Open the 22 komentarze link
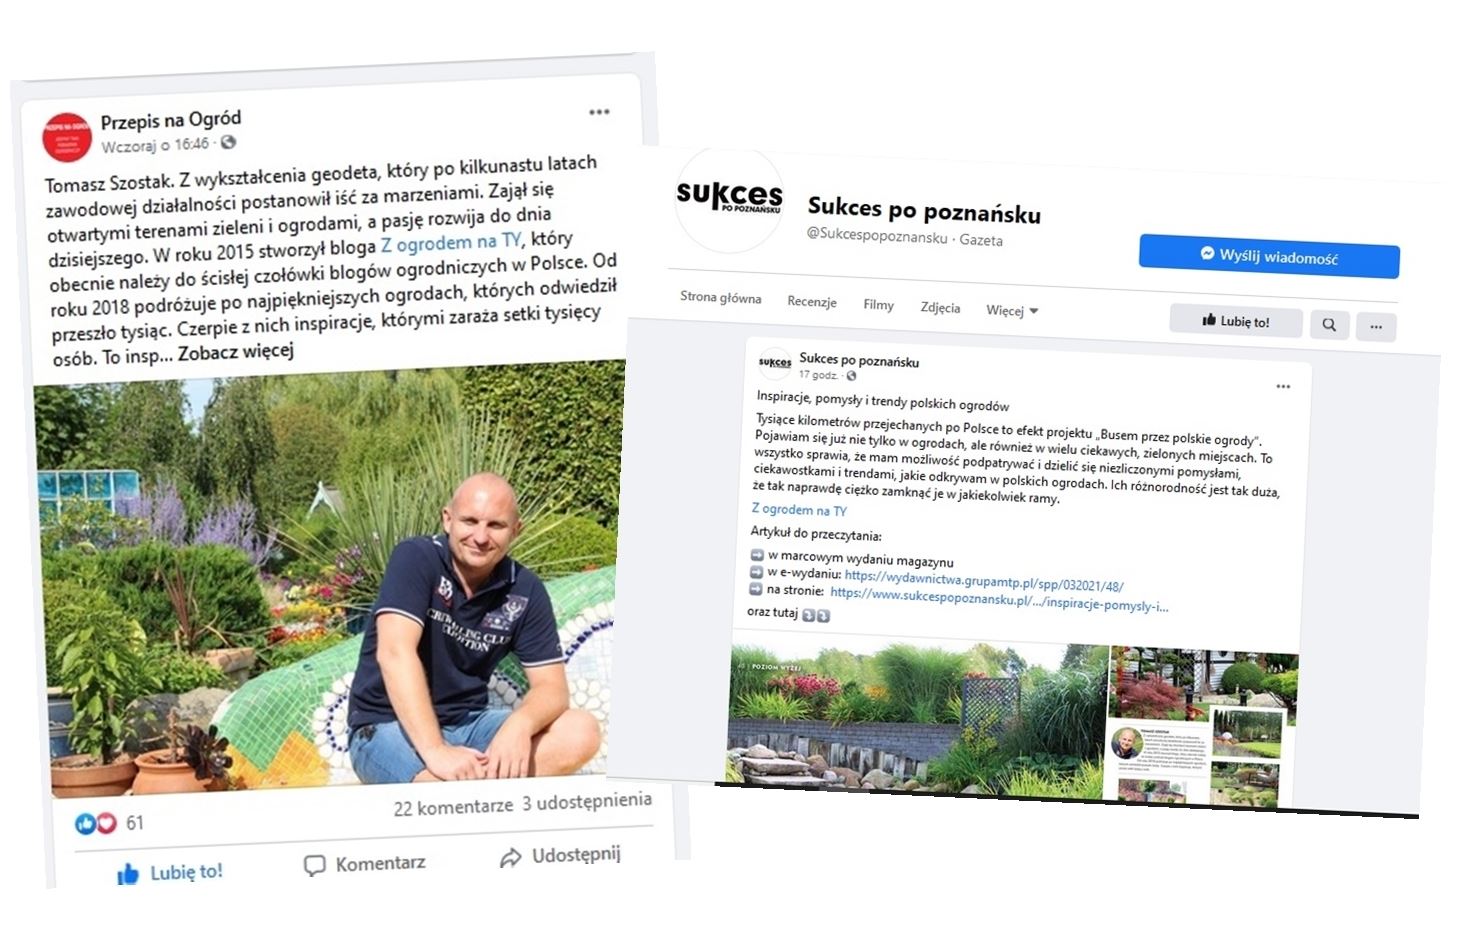The image size is (1458, 946). point(453,806)
